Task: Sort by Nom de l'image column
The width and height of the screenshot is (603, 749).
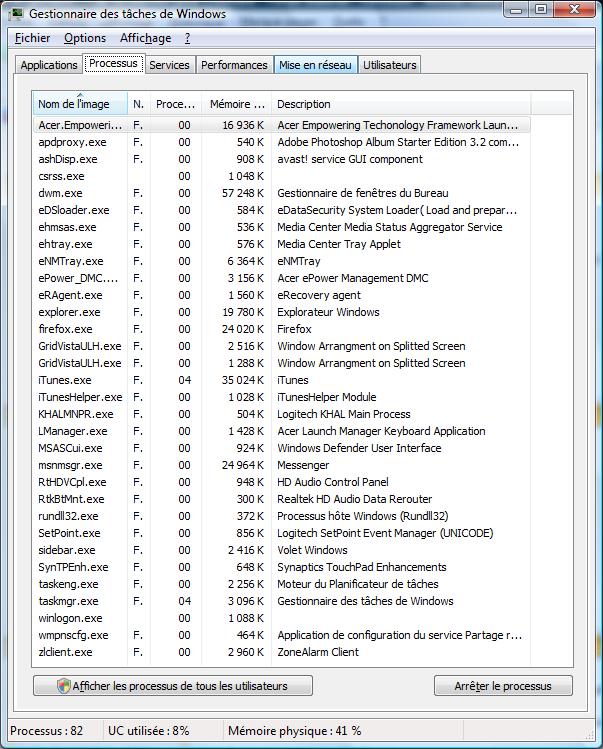Action: tap(80, 104)
